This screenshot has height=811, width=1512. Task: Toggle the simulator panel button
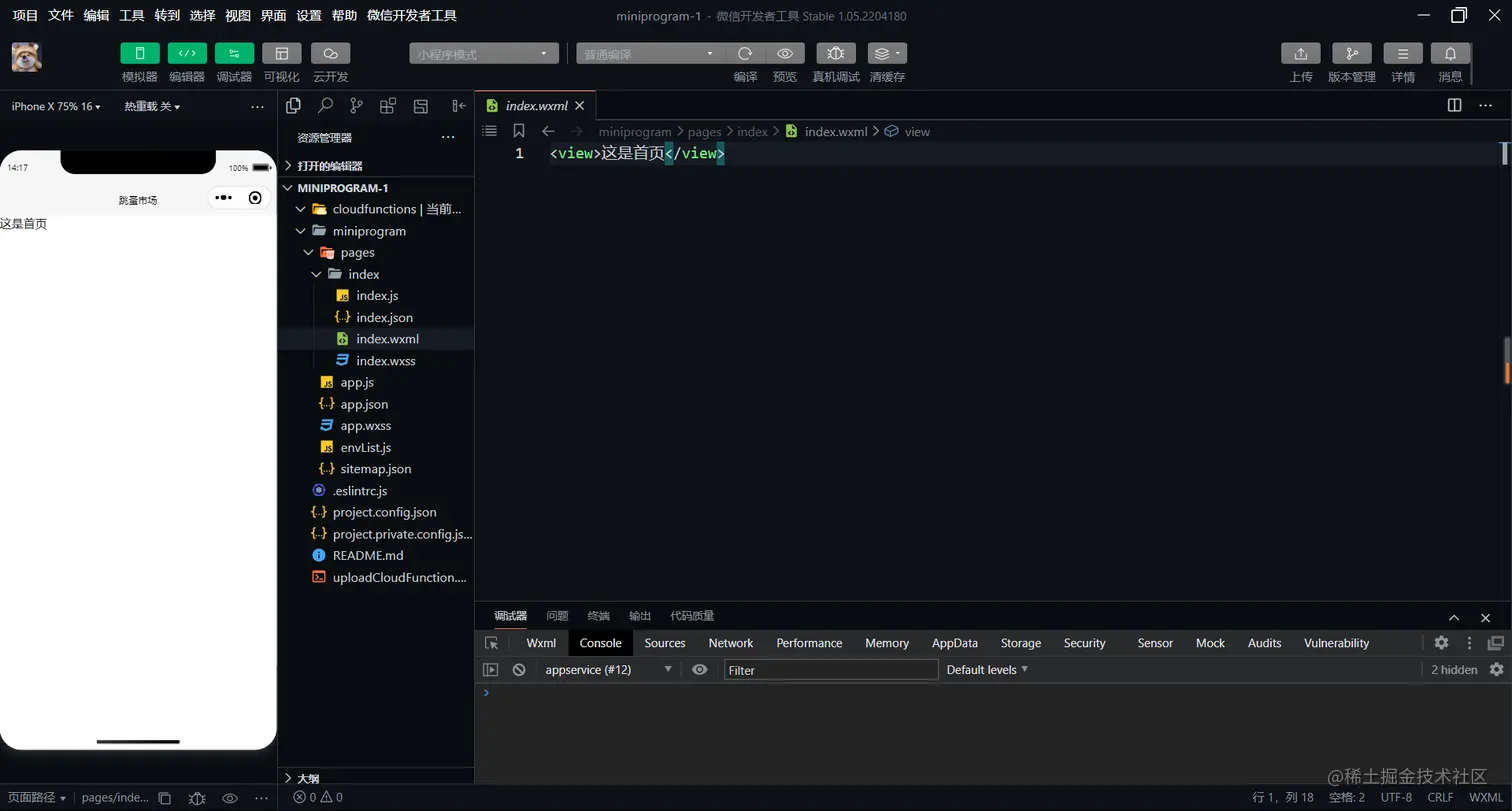[140, 53]
